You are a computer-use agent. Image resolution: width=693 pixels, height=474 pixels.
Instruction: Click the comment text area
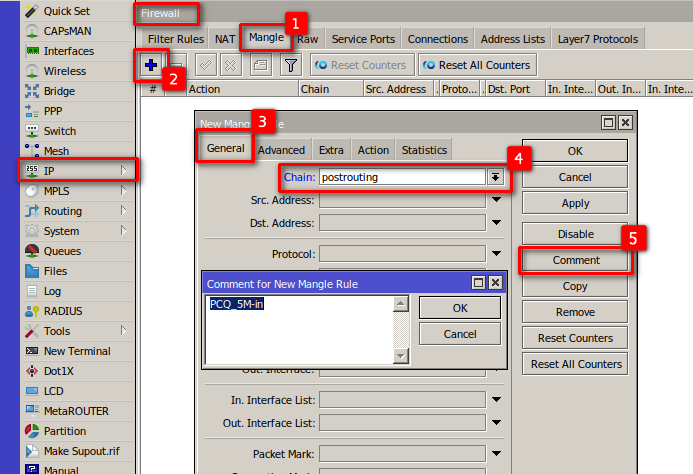(300, 328)
